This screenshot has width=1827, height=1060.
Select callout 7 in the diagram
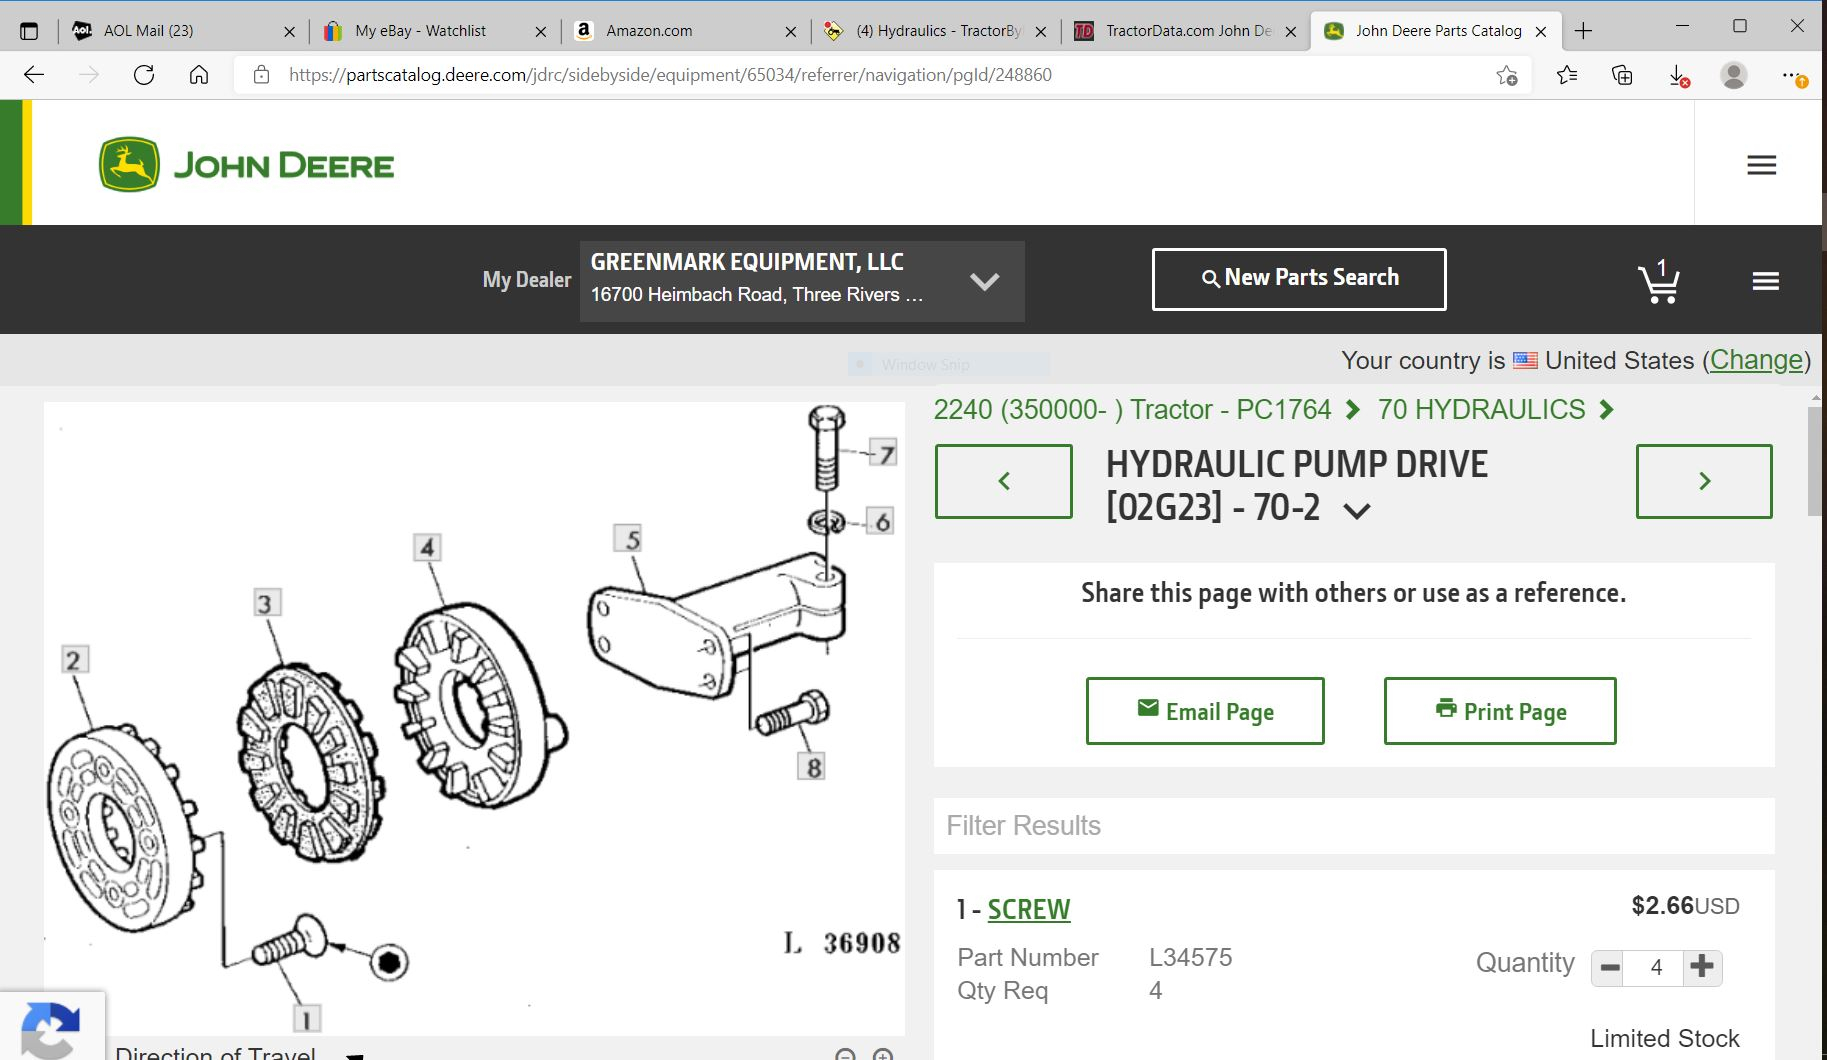[882, 453]
